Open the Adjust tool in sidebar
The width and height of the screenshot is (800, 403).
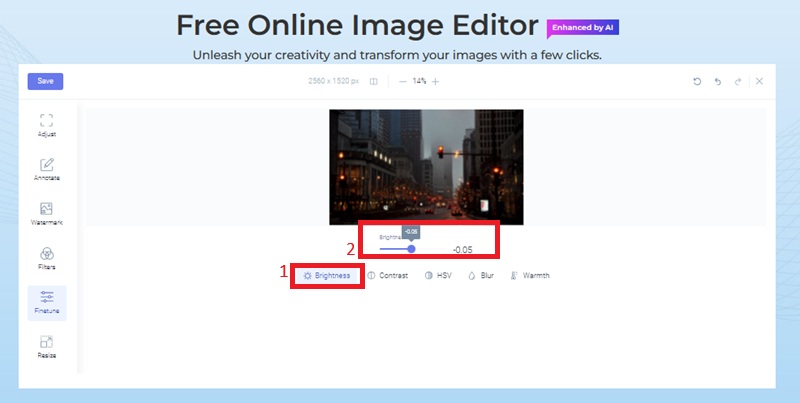coord(47,124)
